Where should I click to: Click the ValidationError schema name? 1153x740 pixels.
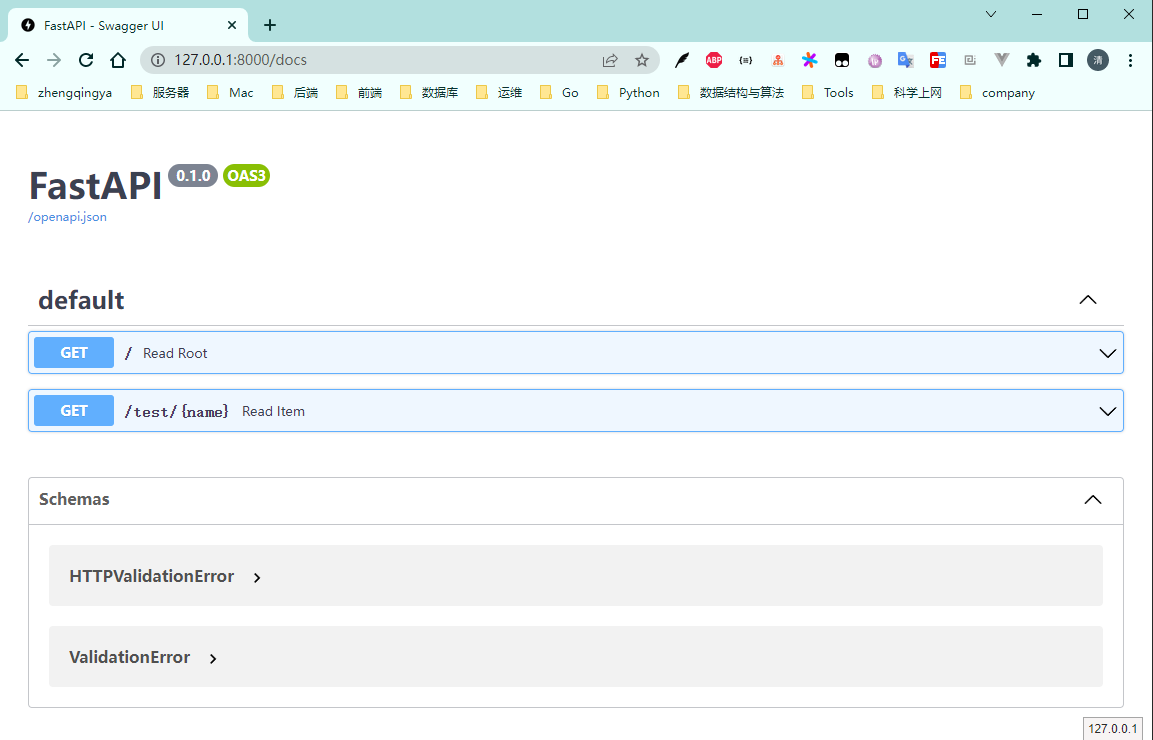129,657
